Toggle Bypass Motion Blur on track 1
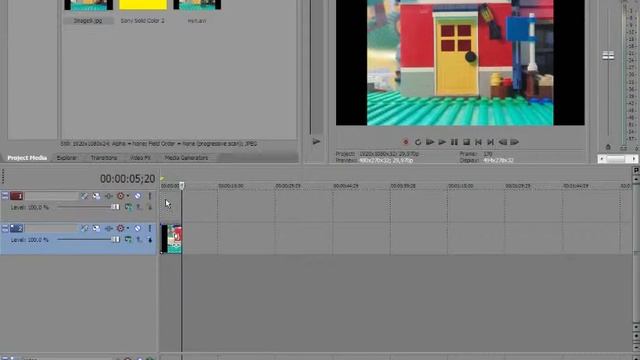This screenshot has height=360, width=640. 84,196
